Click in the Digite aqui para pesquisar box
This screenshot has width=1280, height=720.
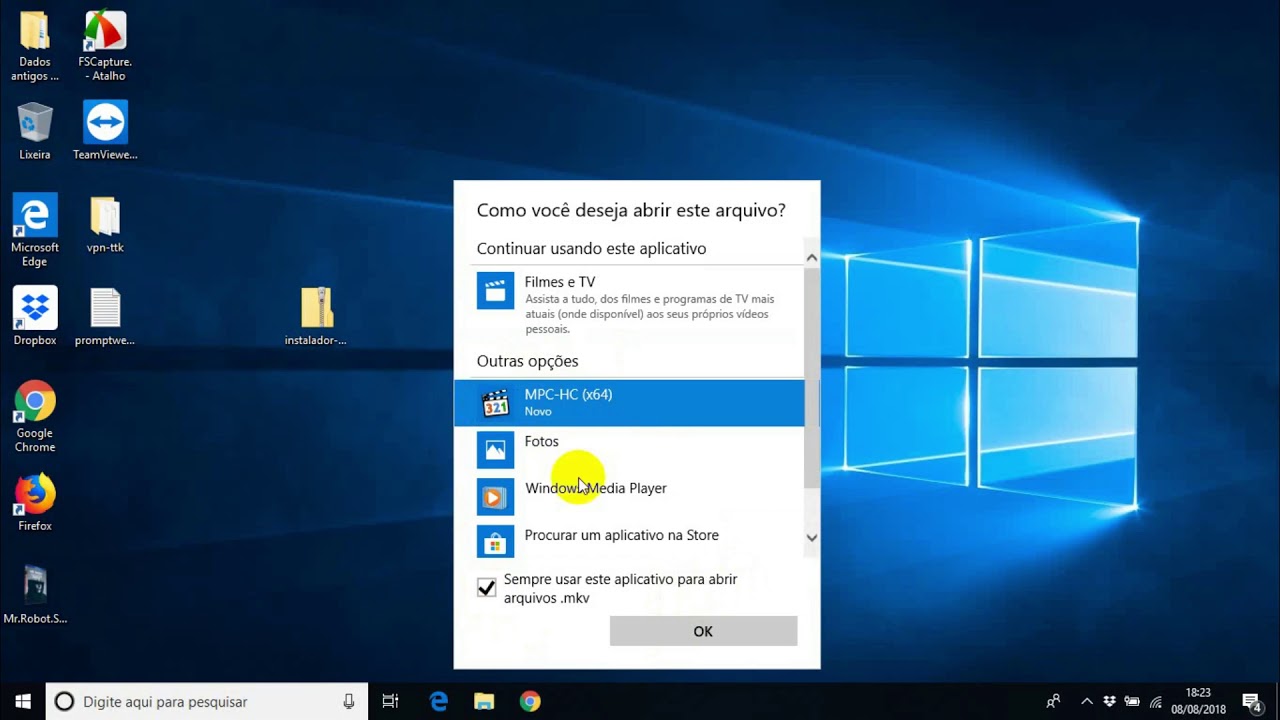(207, 701)
